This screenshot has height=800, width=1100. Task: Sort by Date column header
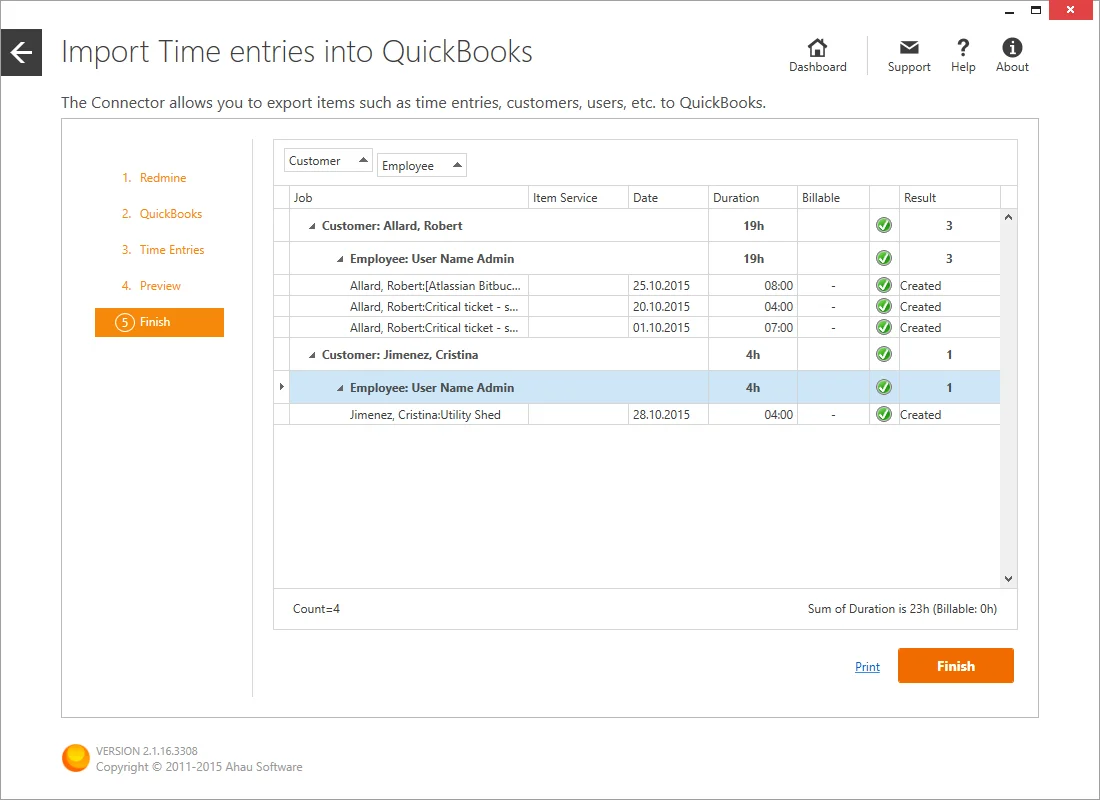668,198
